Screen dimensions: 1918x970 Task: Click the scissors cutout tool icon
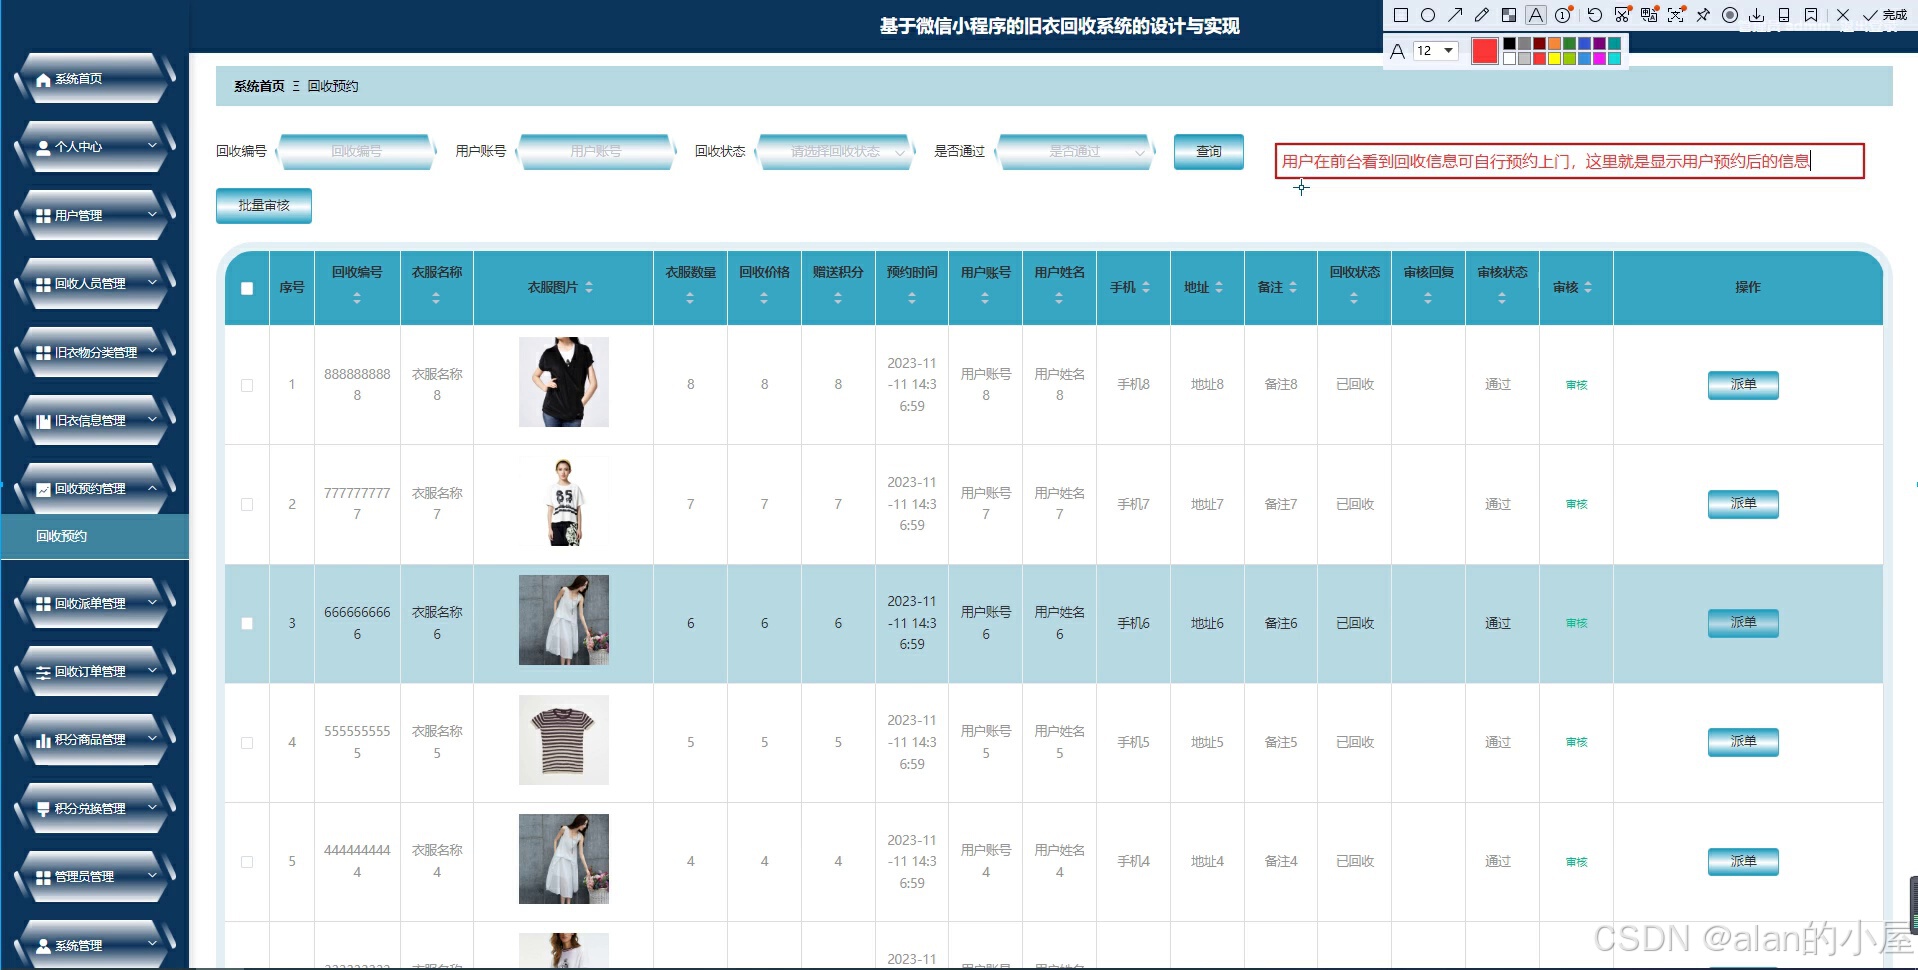pos(1622,15)
